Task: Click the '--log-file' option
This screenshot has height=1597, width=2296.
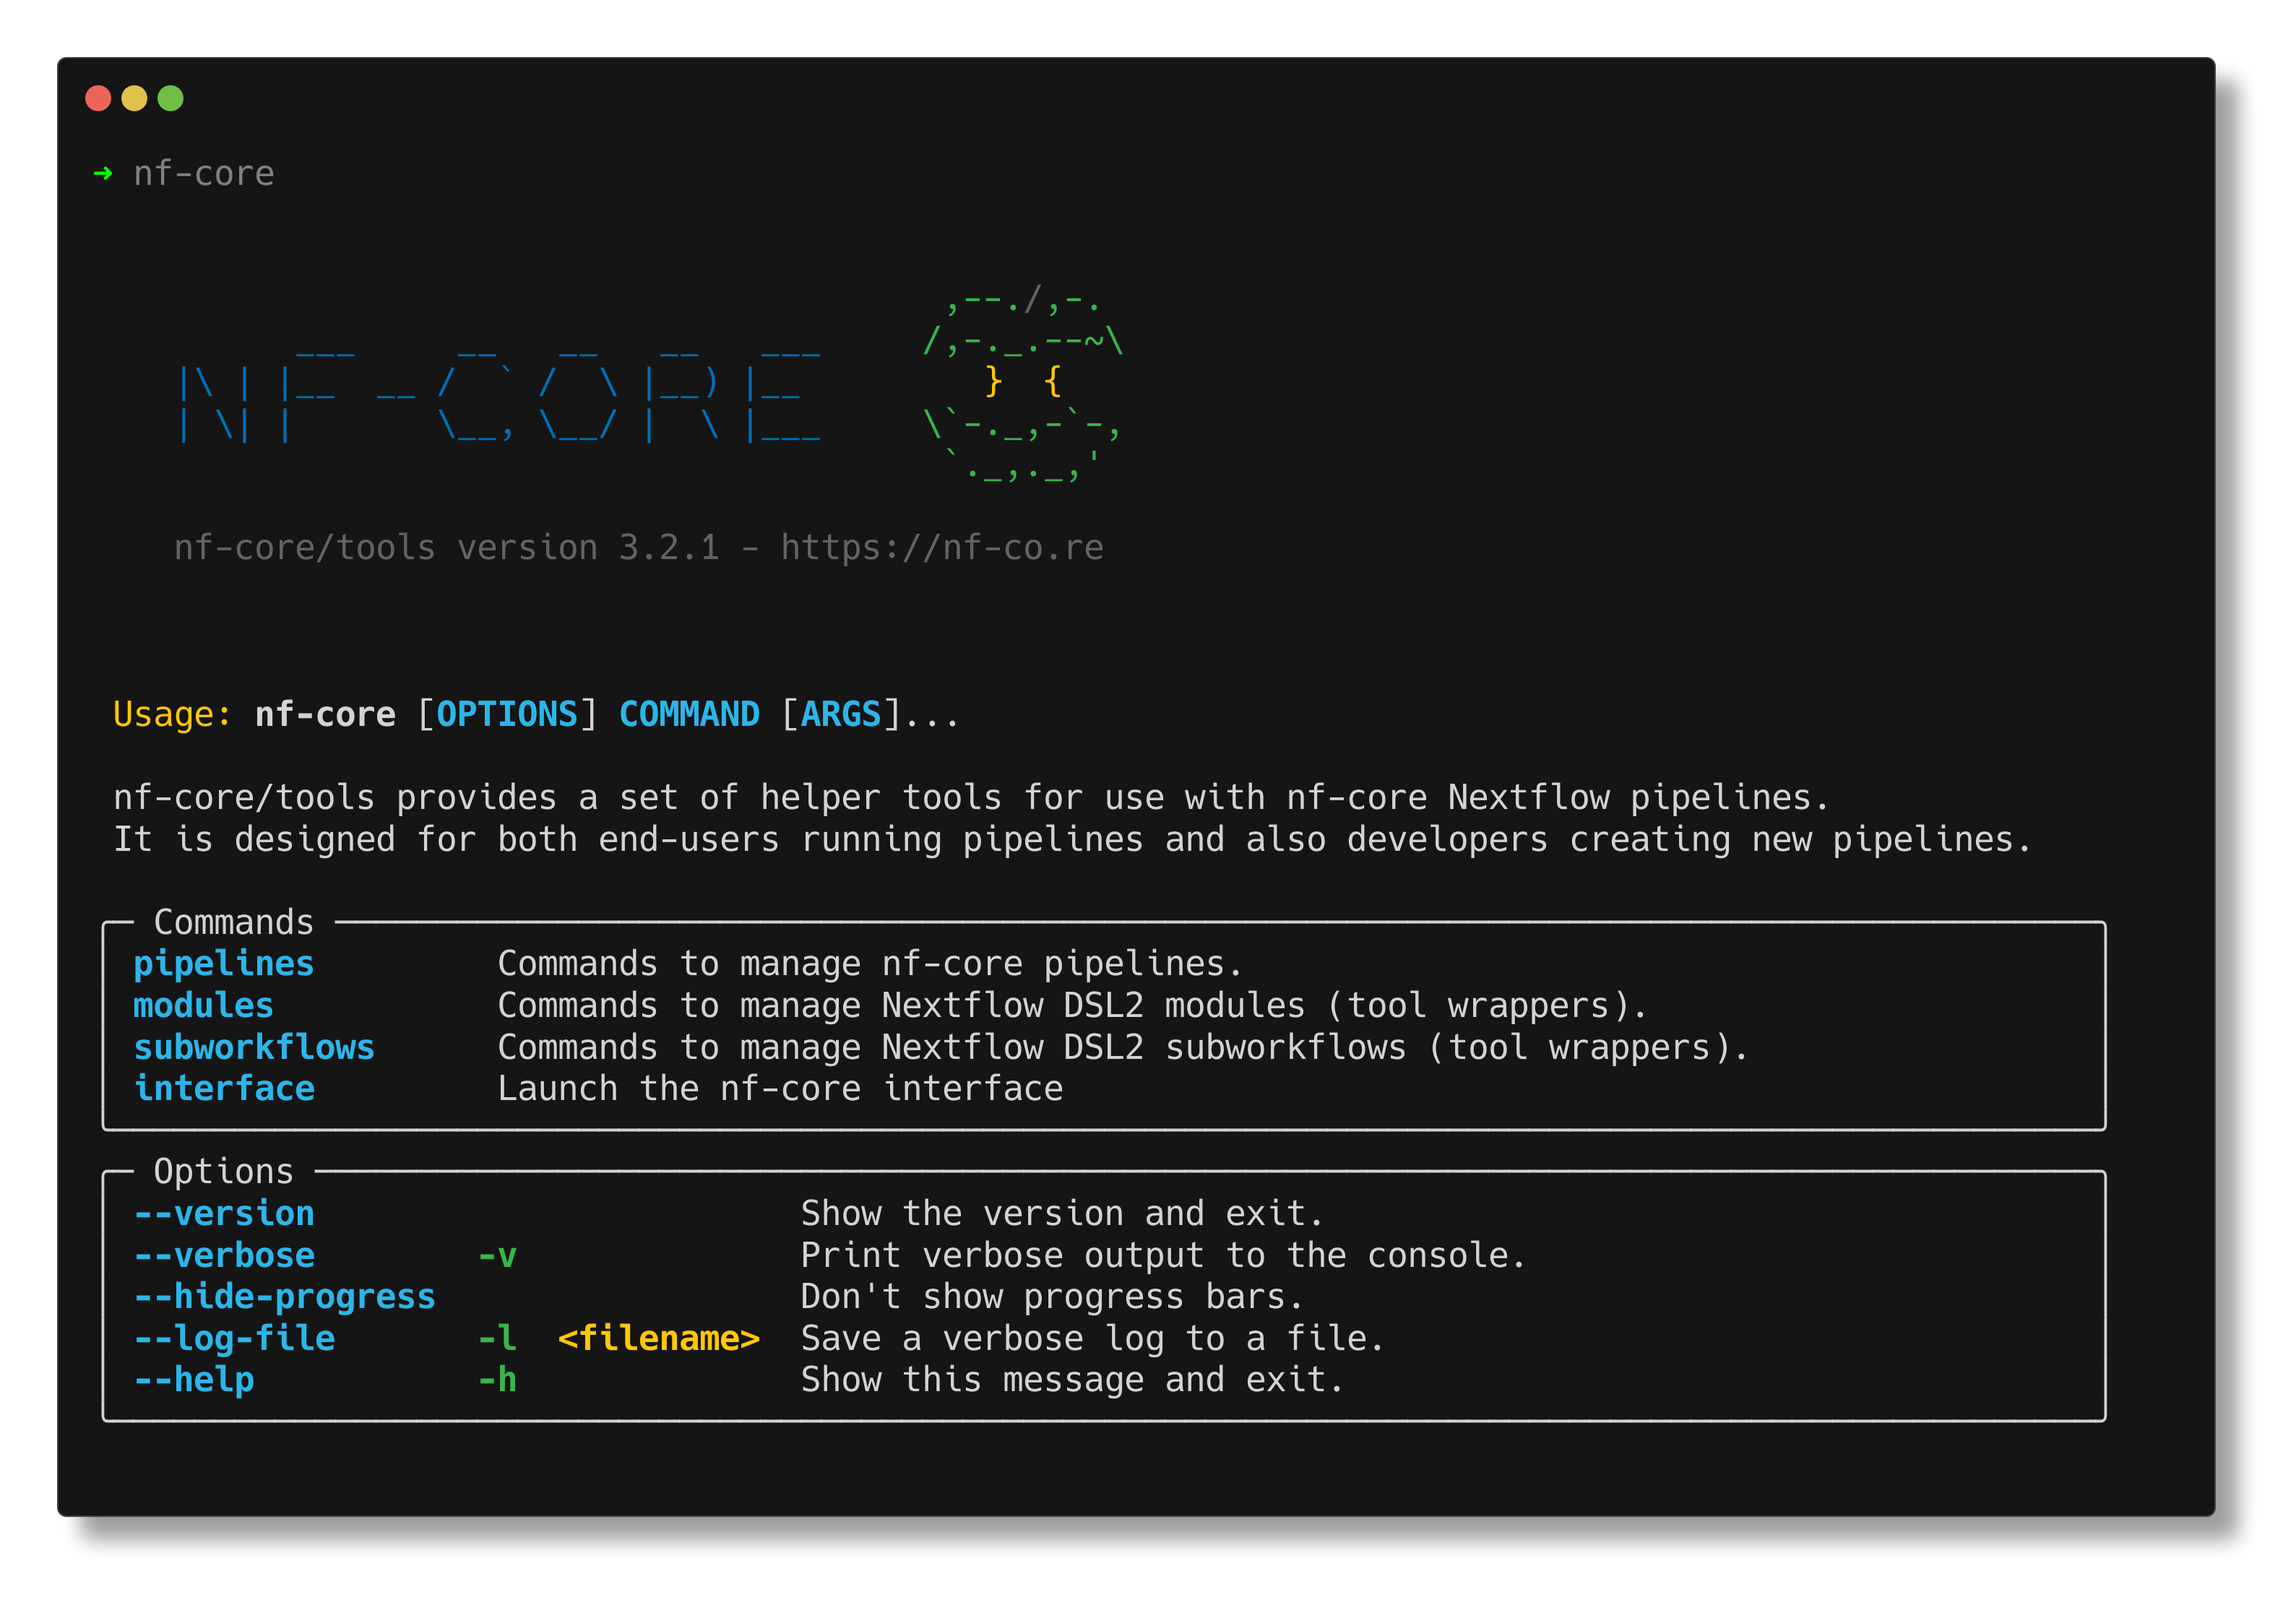Action: click(x=234, y=1339)
